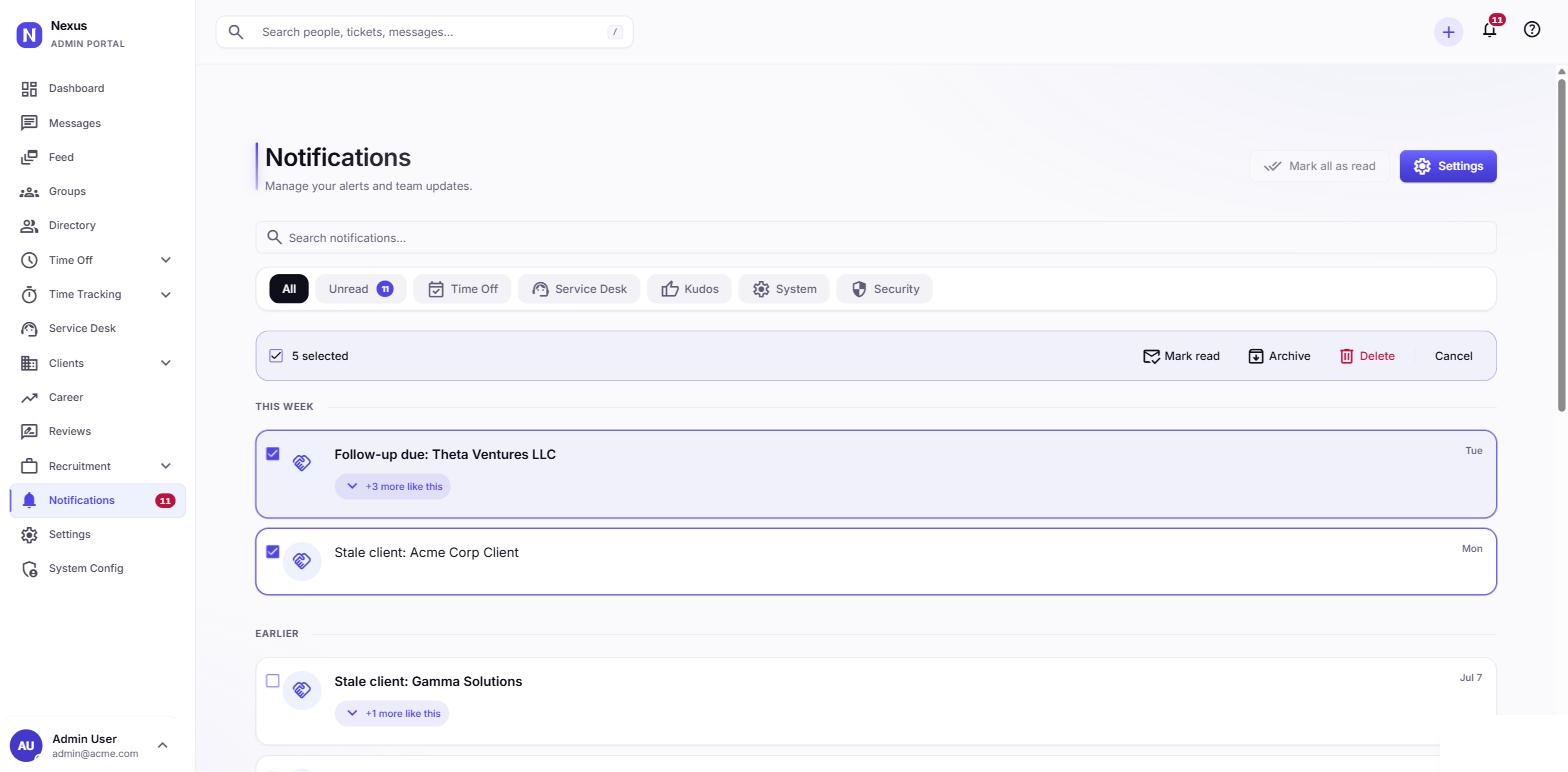Focus the Search notifications field
This screenshot has height=772, width=1568.
[876, 238]
